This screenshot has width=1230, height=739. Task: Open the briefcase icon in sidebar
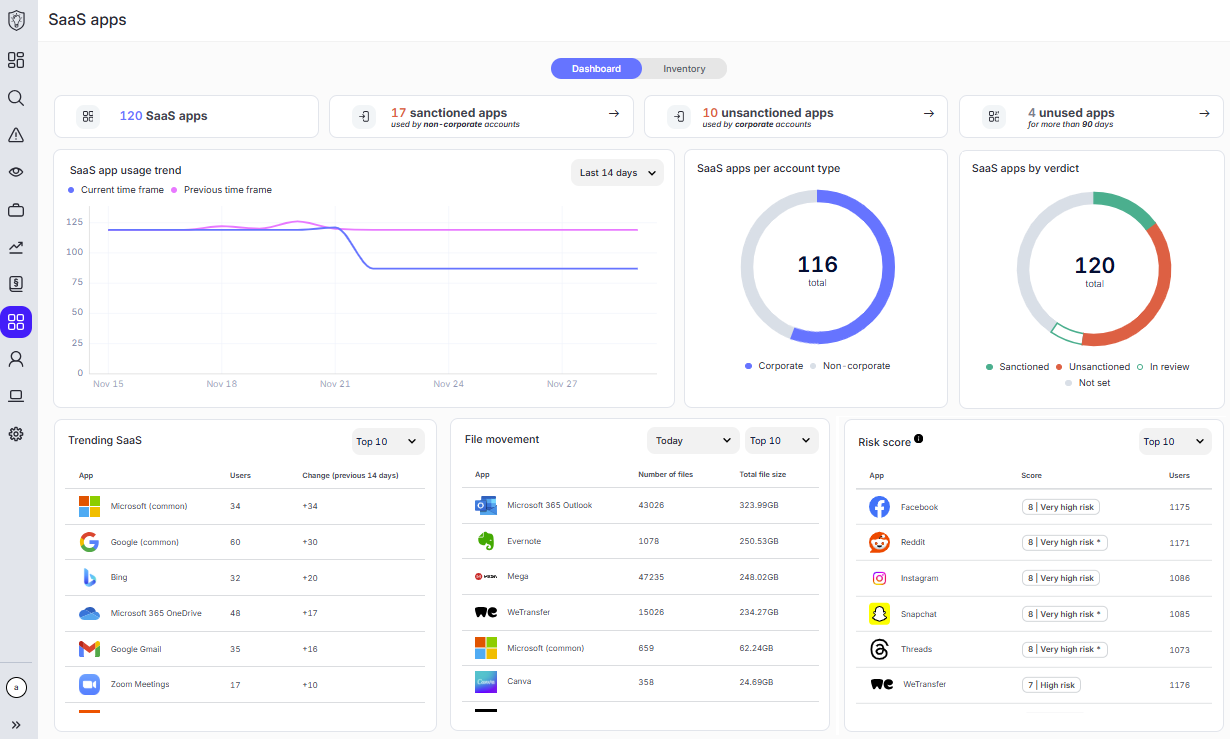point(16,210)
